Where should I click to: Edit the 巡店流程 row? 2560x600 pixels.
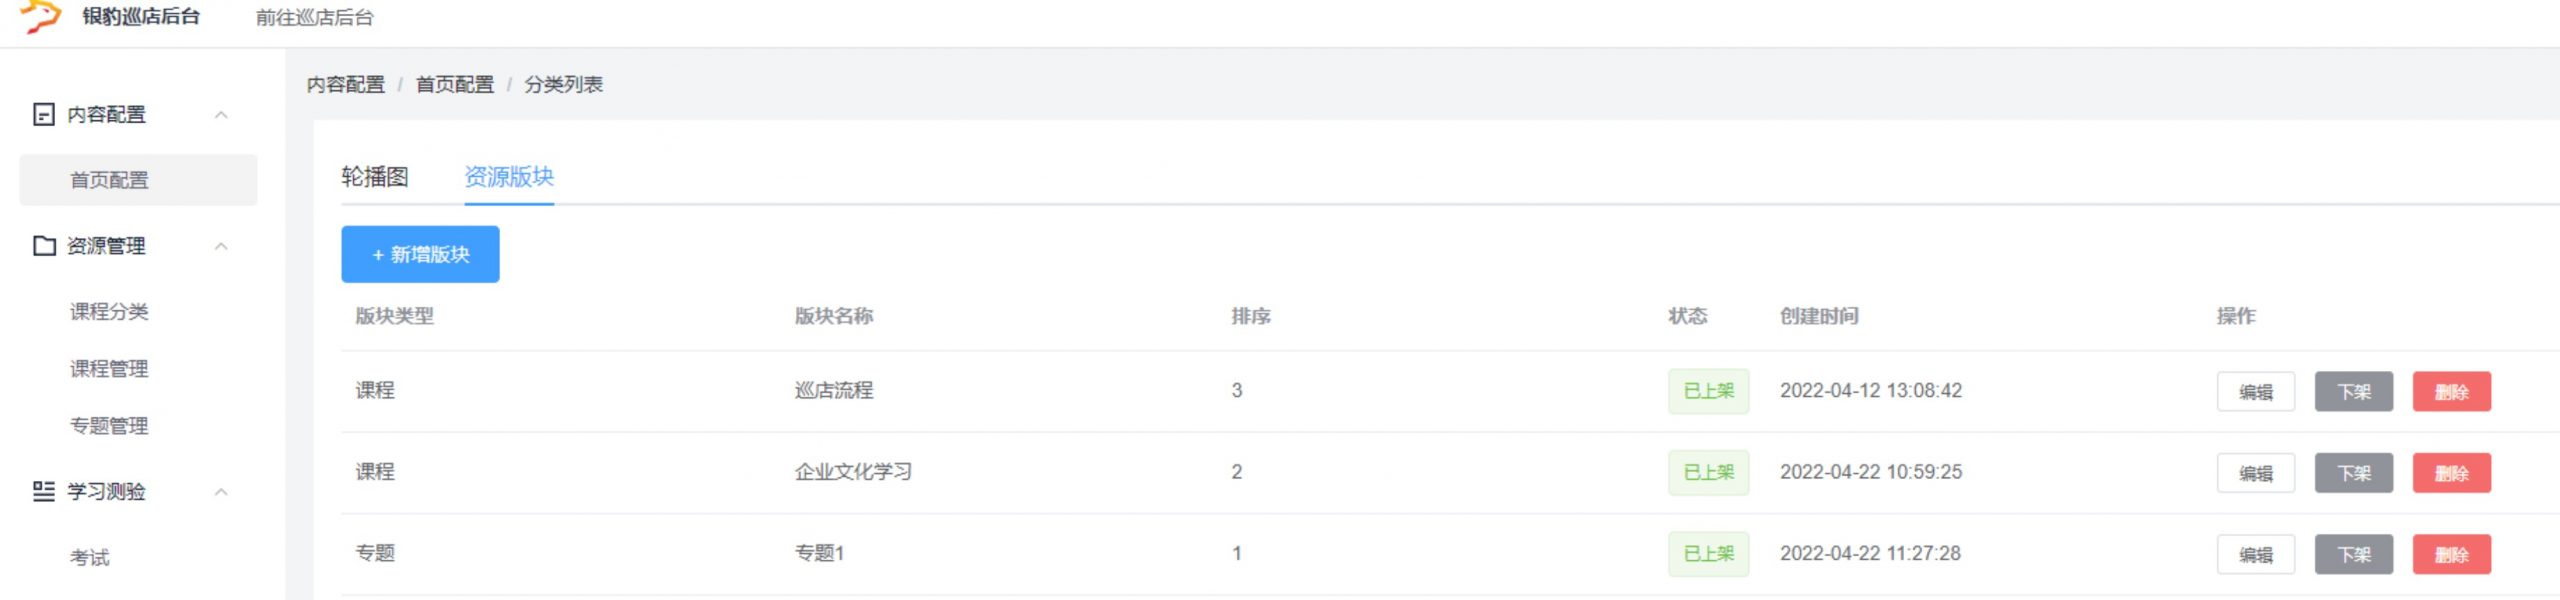tap(2255, 392)
